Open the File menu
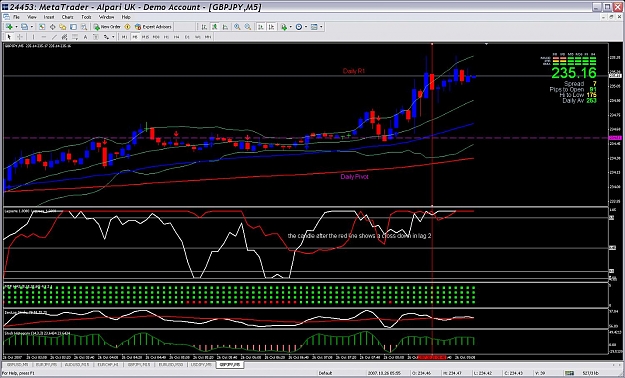This screenshot has width=625, height=378. click(x=16, y=17)
